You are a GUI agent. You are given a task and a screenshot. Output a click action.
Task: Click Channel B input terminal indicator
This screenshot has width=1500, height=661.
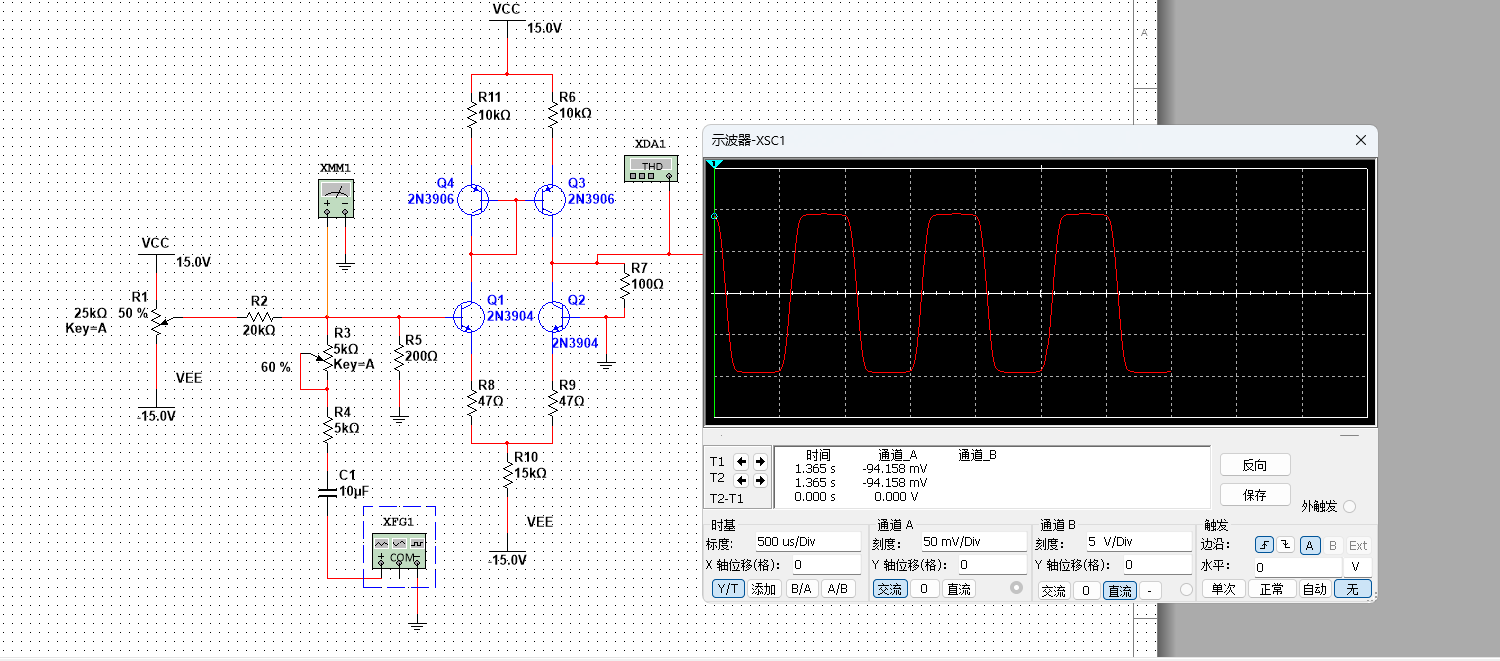pyautogui.click(x=1186, y=590)
